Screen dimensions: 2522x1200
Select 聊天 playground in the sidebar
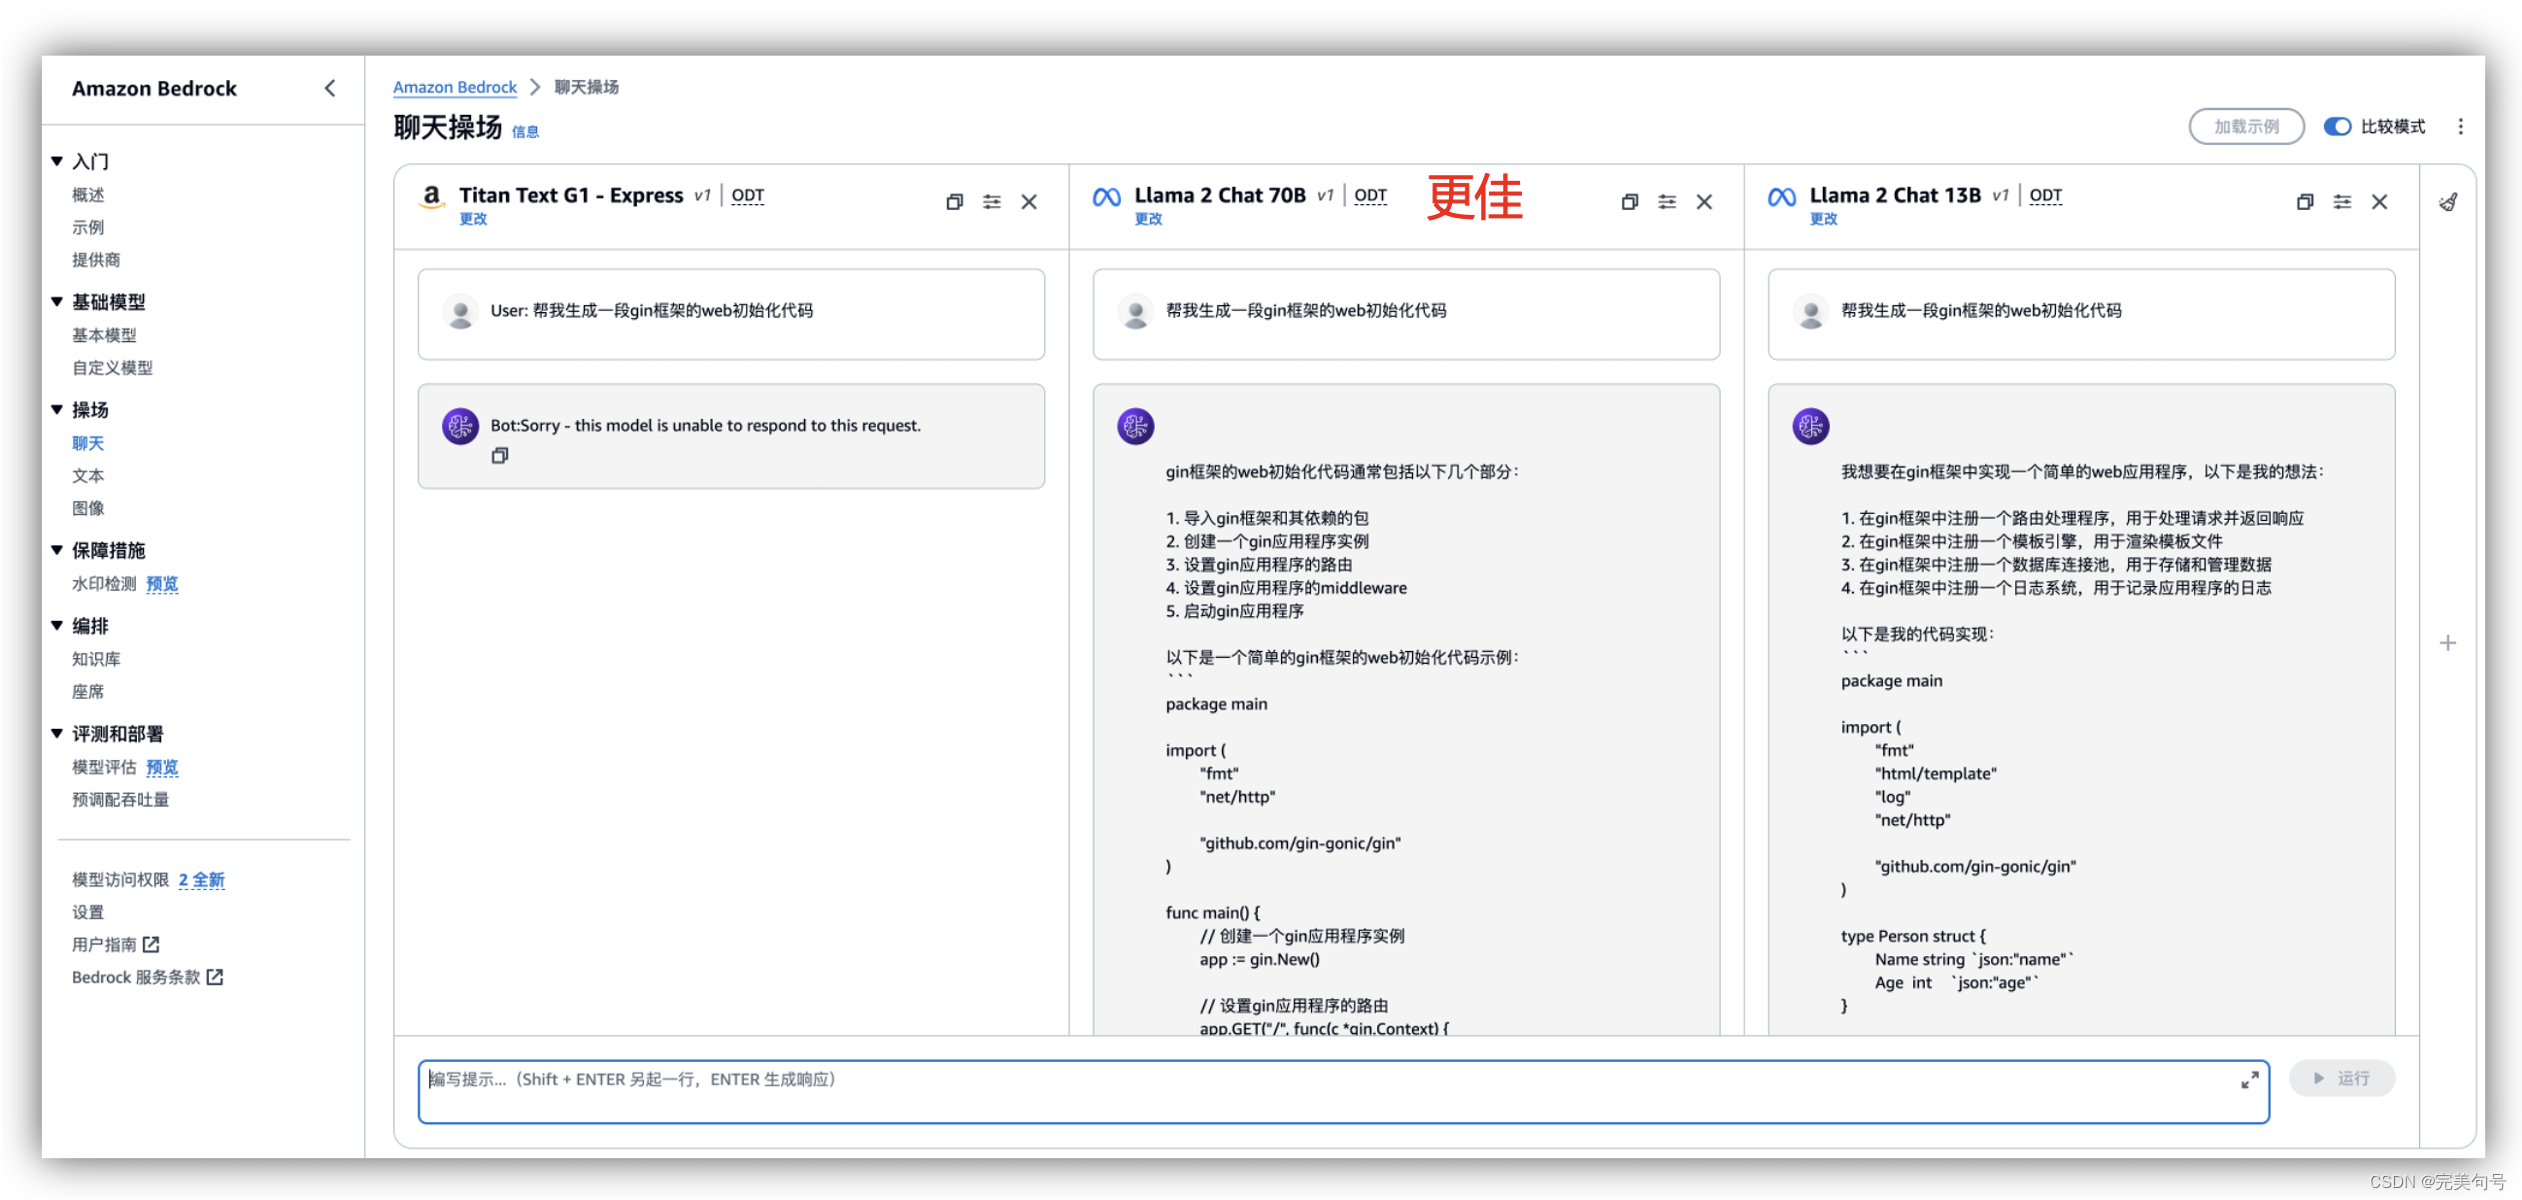click(x=88, y=443)
